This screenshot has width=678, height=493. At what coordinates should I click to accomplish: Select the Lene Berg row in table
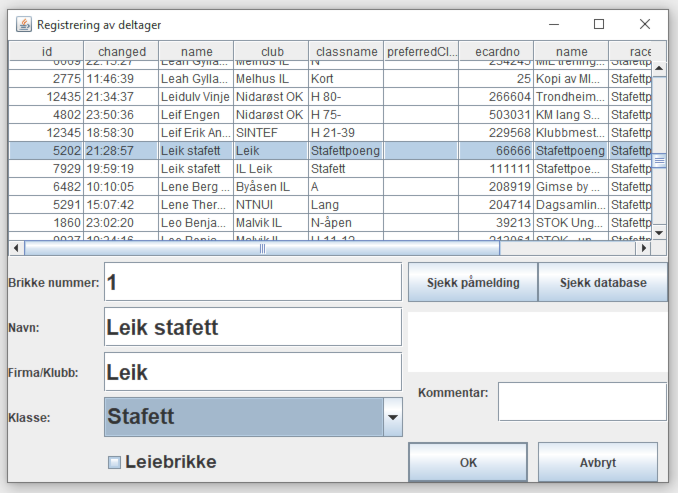[x=196, y=187]
